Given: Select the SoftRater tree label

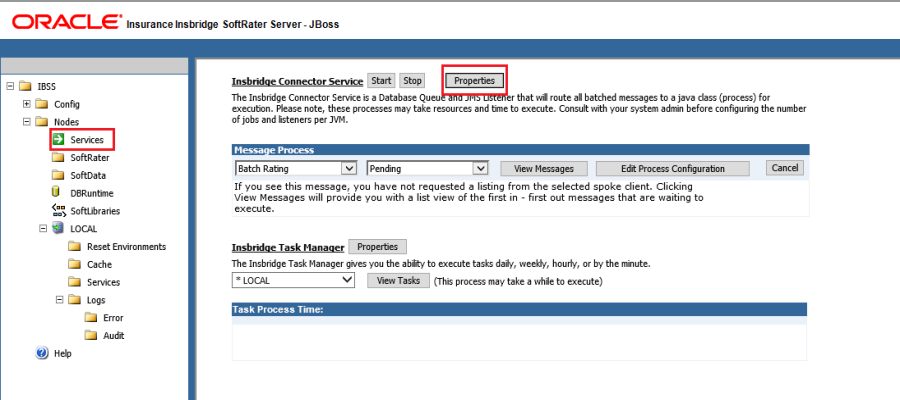Looking at the screenshot, I should 90,158.
